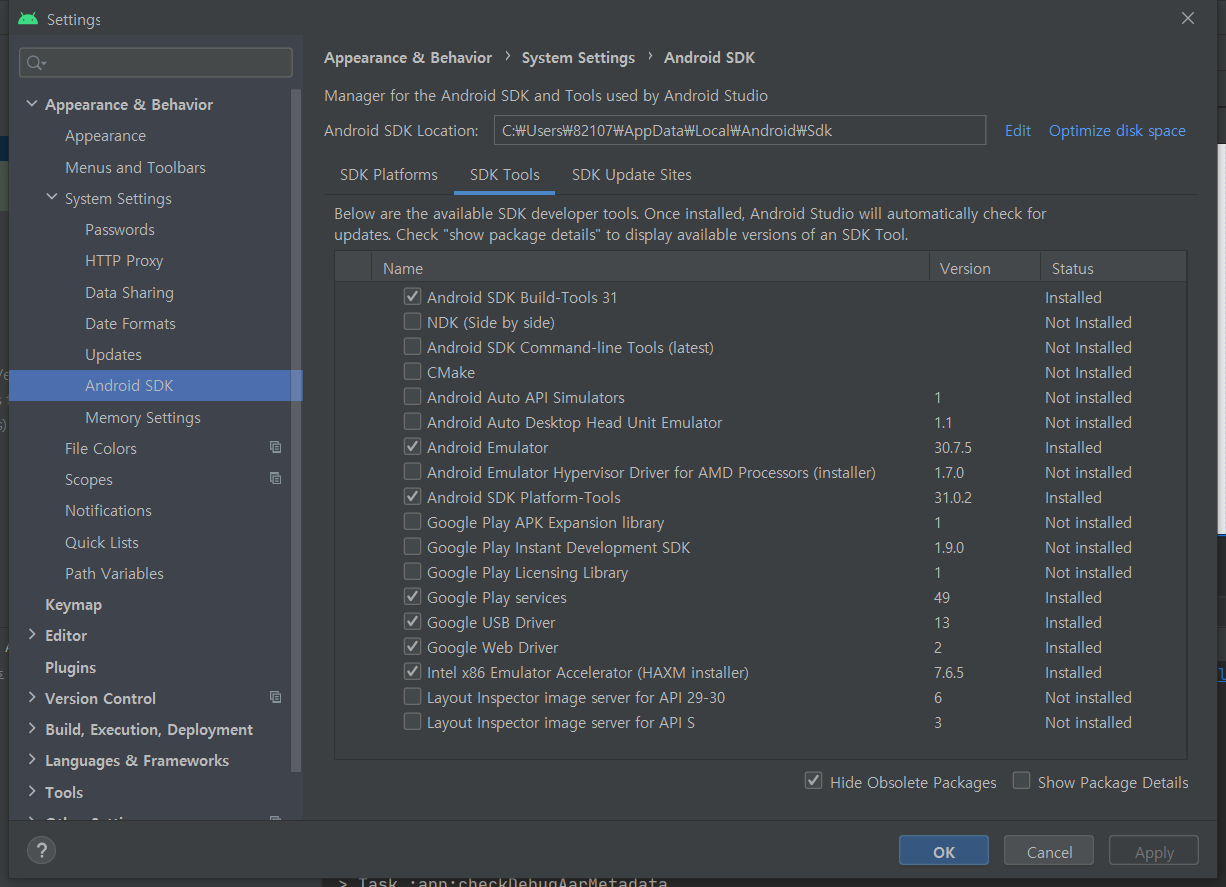
Task: Enable the CMake package for installation
Action: pos(412,371)
